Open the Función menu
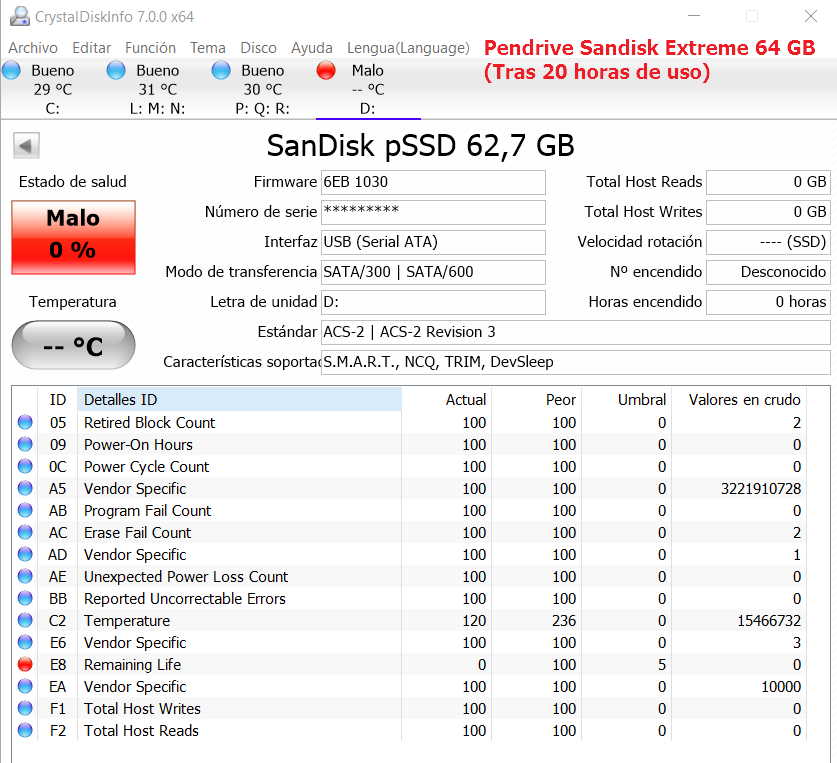The width and height of the screenshot is (837, 763). [150, 48]
